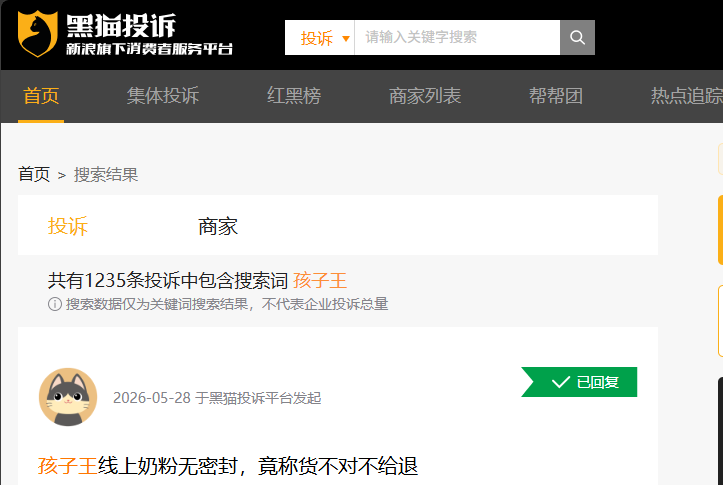Open the 集体投诉 nav tab
723x485 pixels.
[x=163, y=96]
